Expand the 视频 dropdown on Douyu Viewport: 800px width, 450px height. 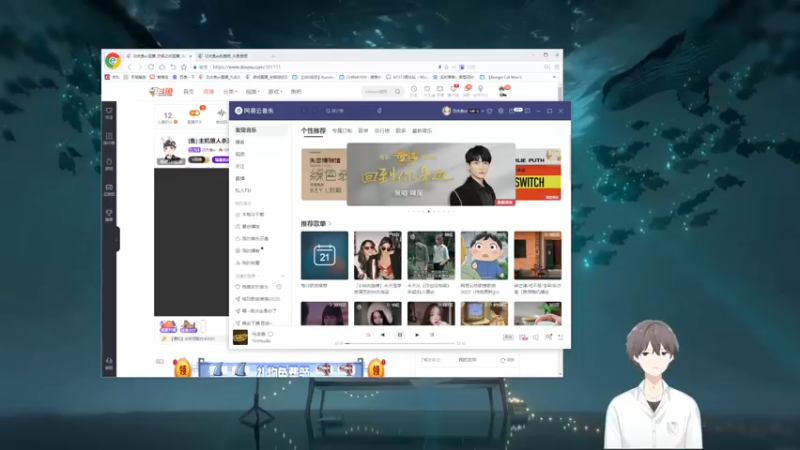[253, 92]
